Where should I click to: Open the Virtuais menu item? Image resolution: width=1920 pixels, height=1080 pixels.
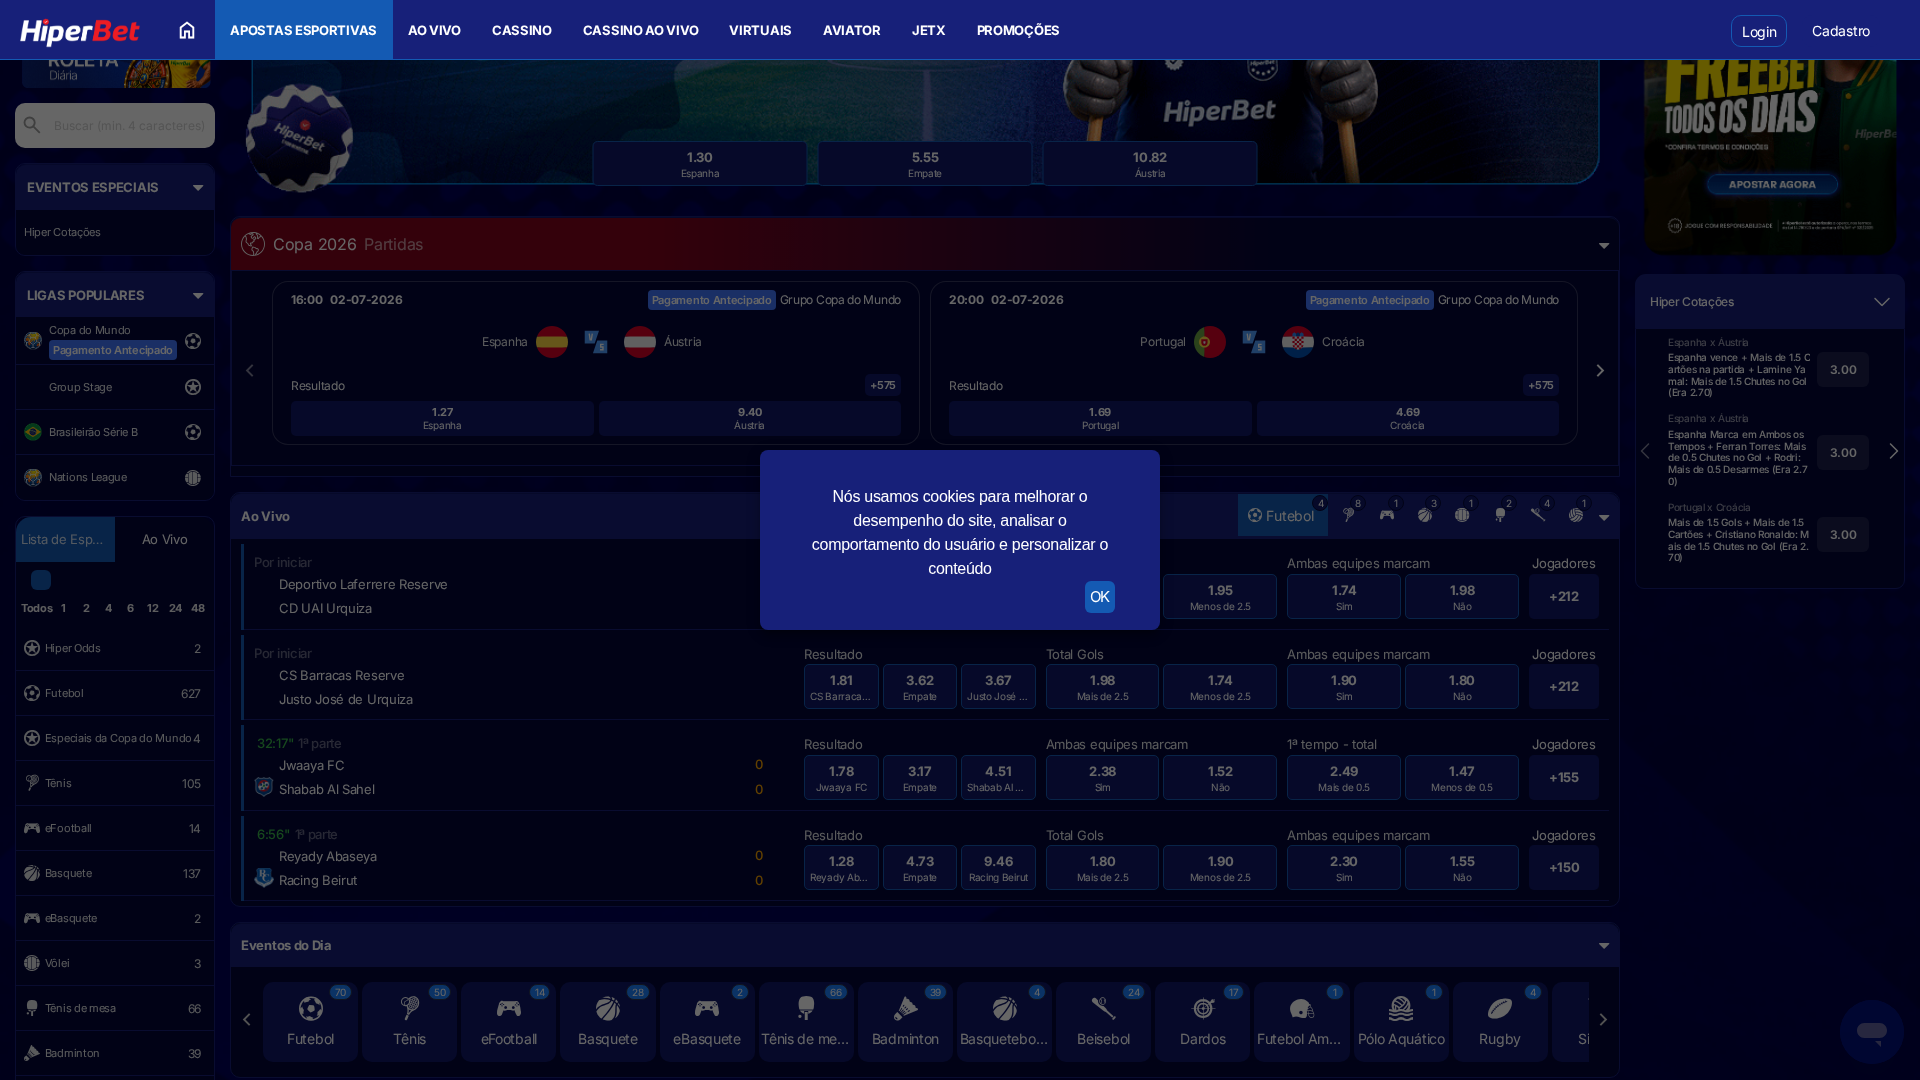[760, 30]
